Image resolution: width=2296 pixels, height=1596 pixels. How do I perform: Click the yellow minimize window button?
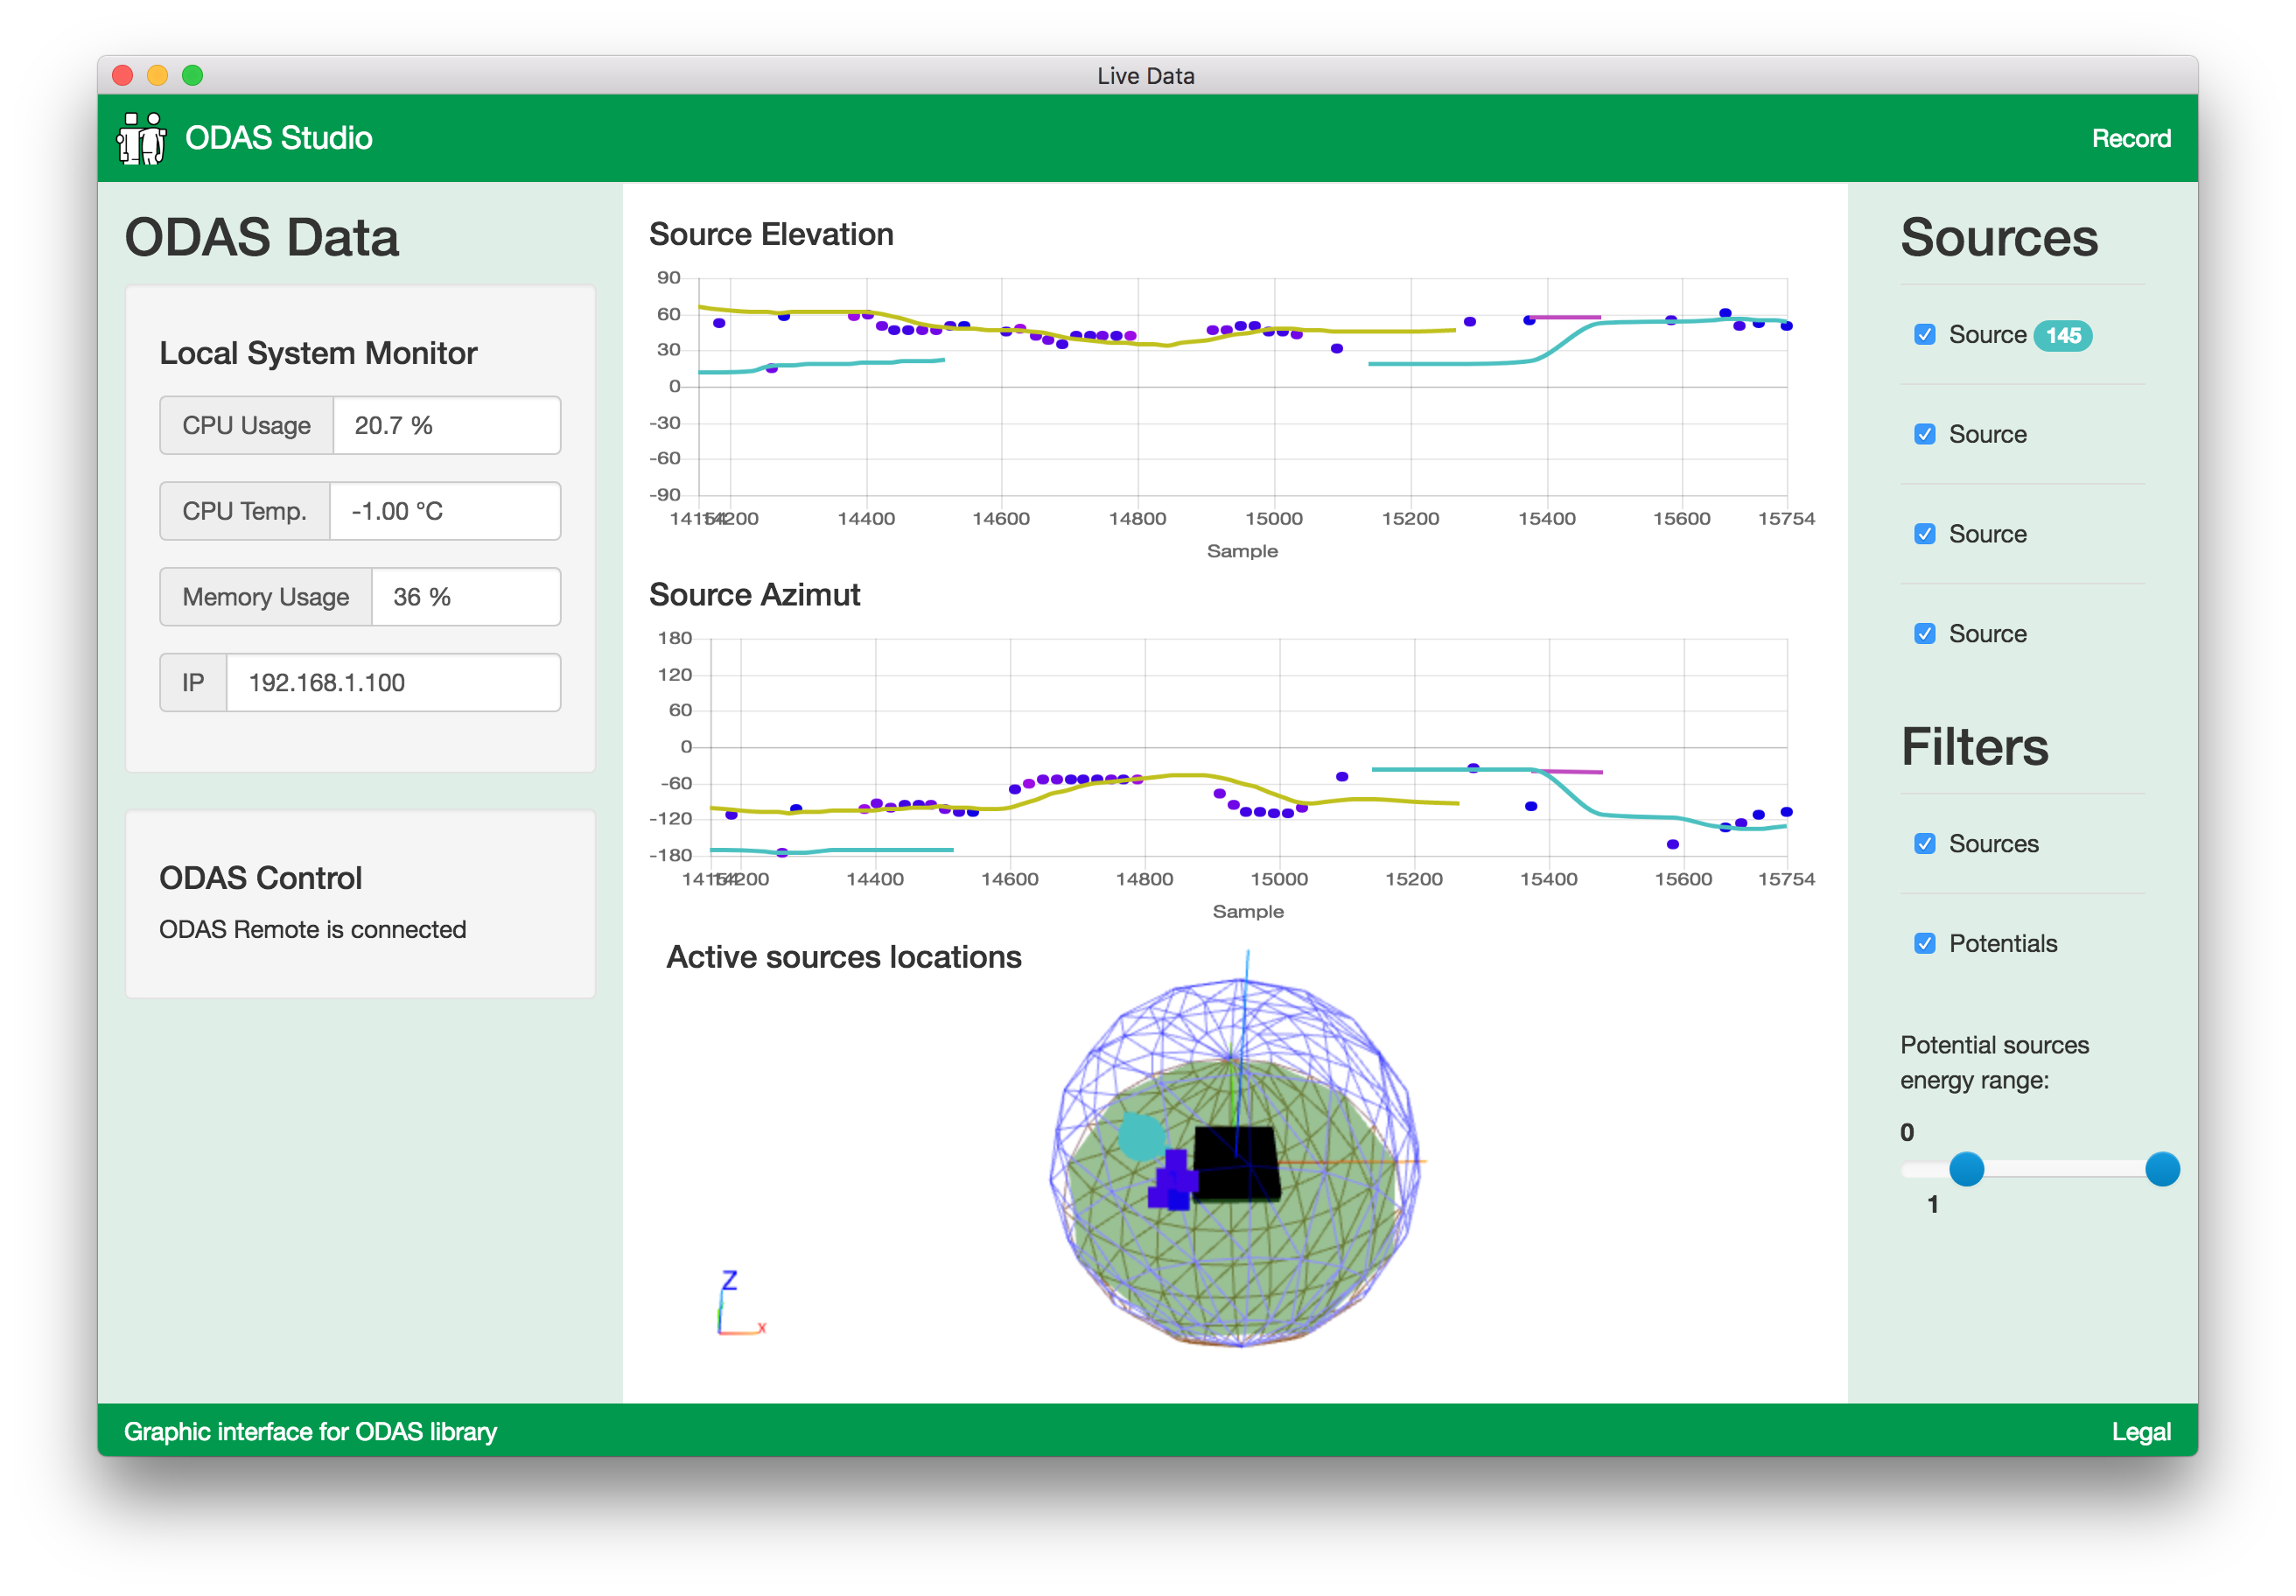click(x=157, y=76)
